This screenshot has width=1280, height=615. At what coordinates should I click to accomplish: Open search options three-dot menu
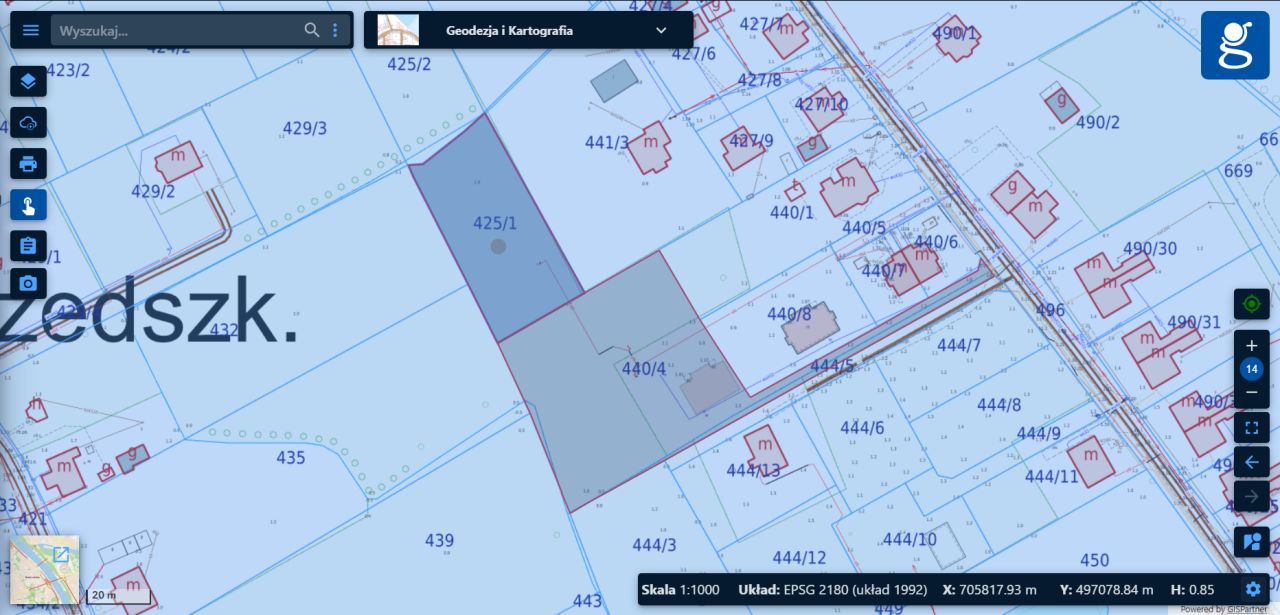pyautogui.click(x=335, y=30)
